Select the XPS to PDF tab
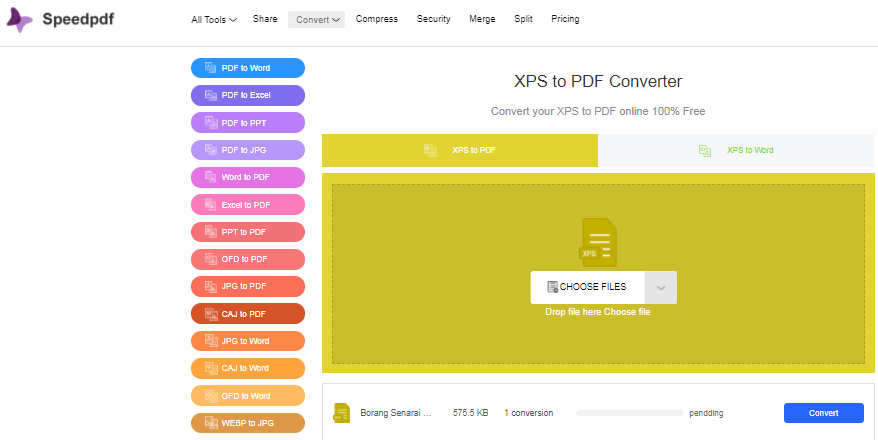878x440 pixels. pyautogui.click(x=460, y=150)
